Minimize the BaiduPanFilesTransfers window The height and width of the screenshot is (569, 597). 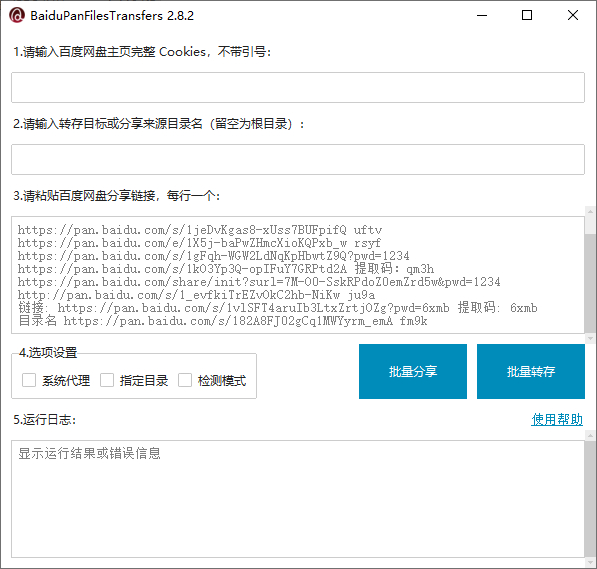click(482, 15)
